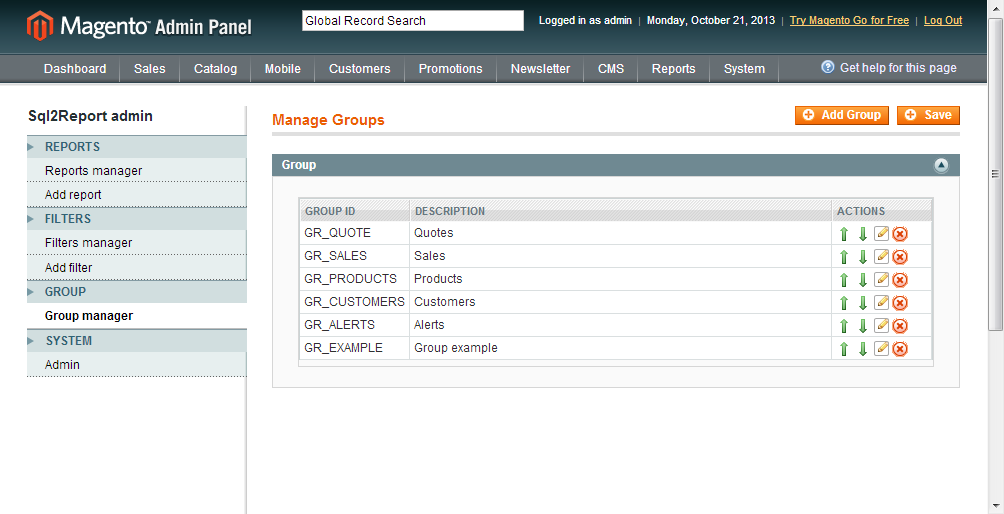Move GR_SALES group down
This screenshot has height=514, width=1004.
[x=862, y=257]
